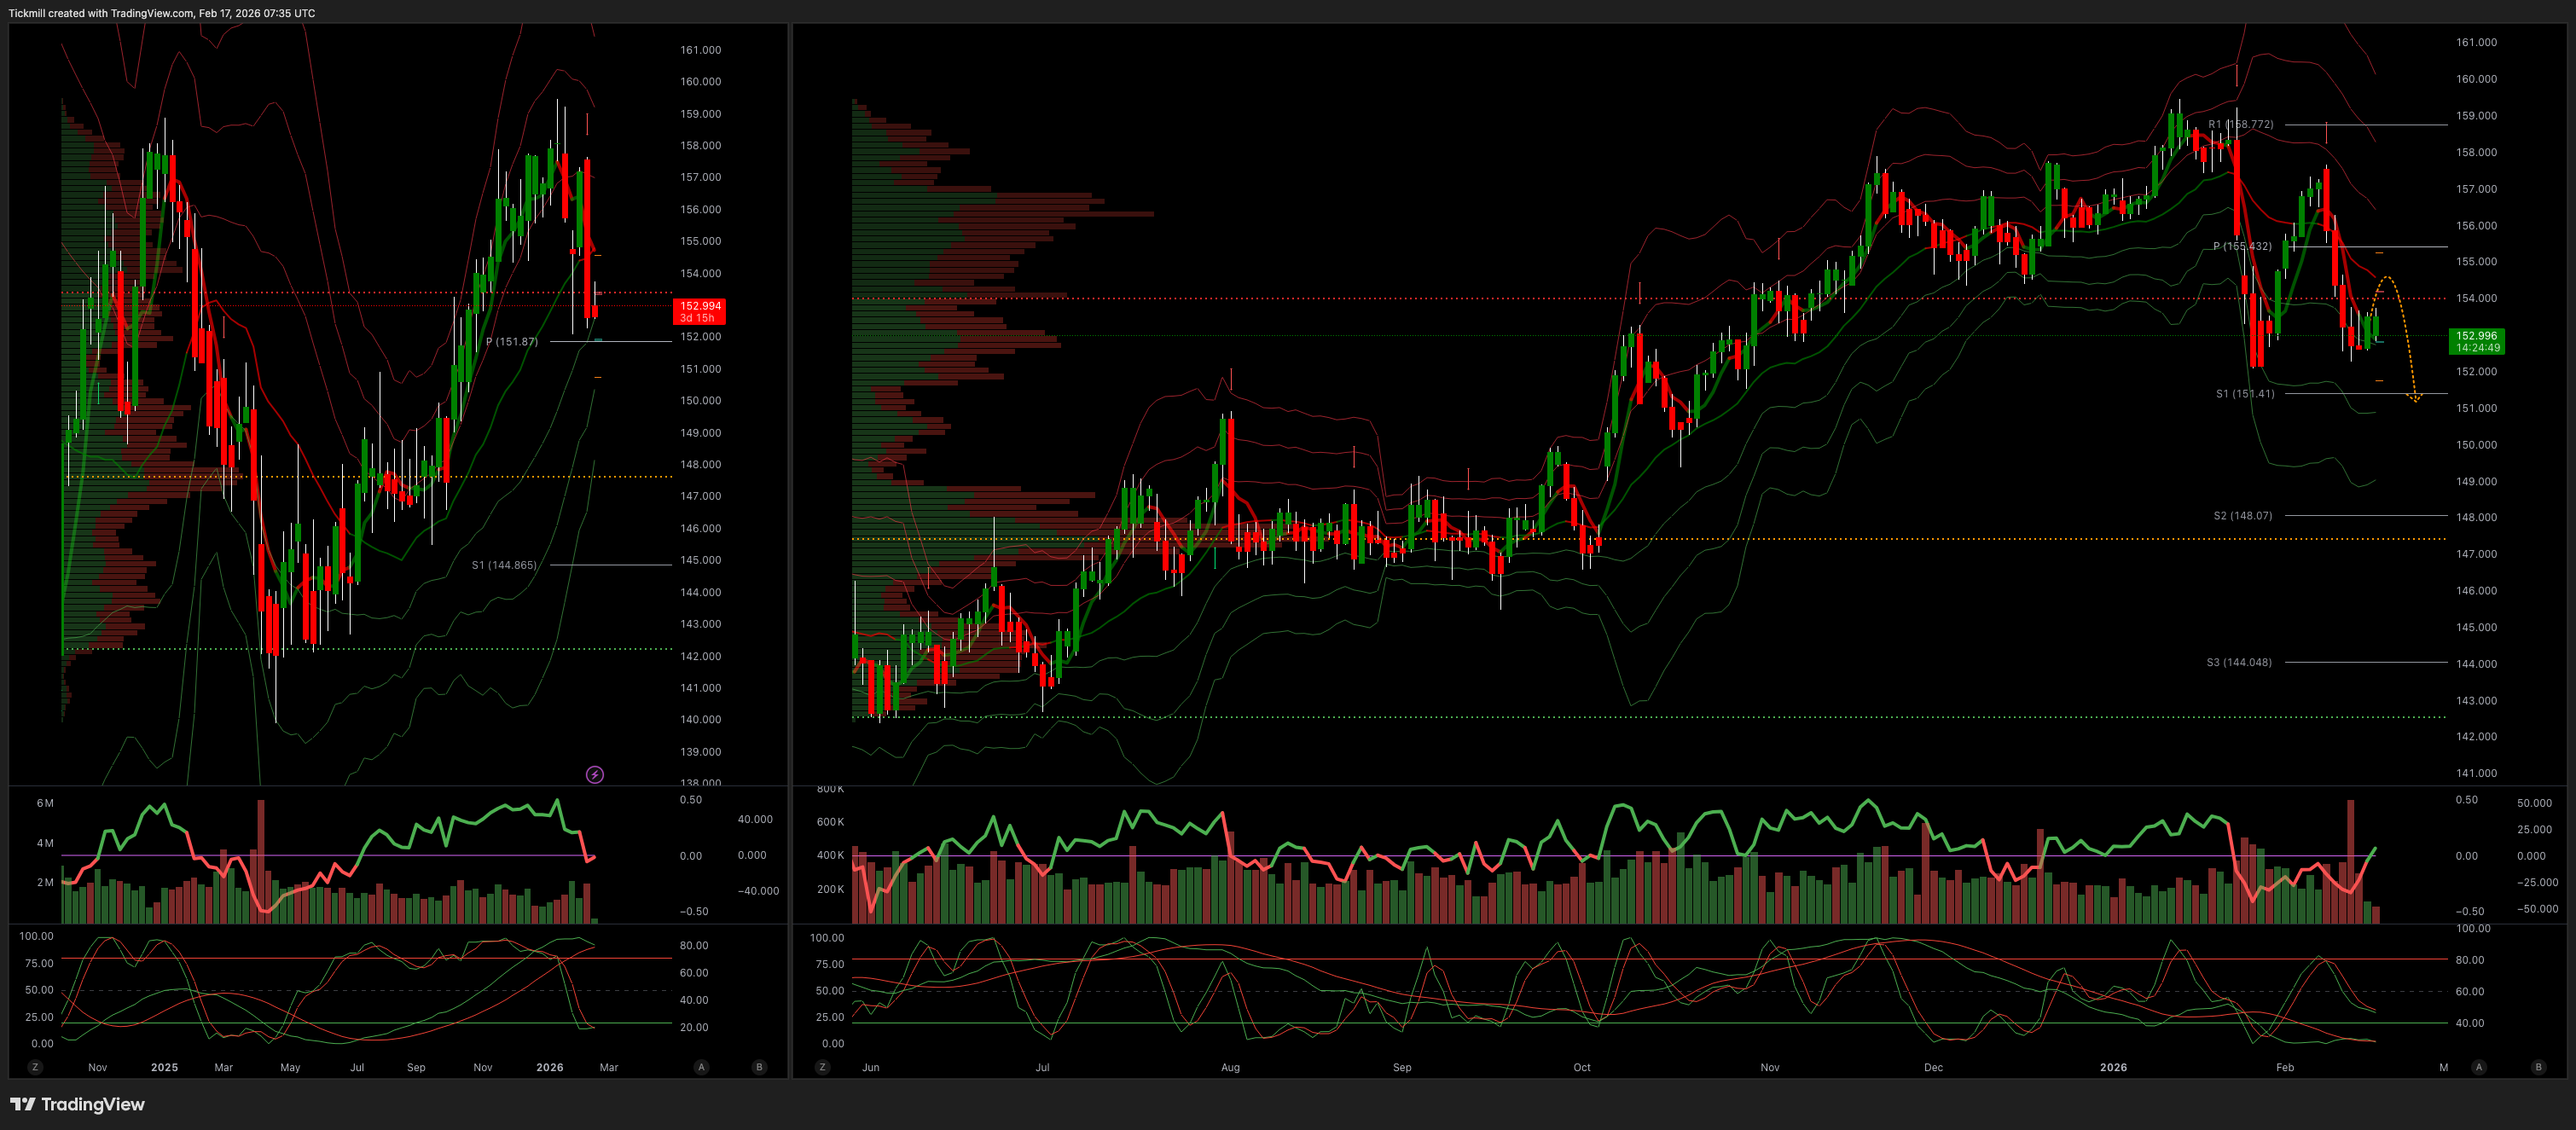Toggle the A auto-scale button on right chart
The image size is (2576, 1130).
coord(2478,1067)
